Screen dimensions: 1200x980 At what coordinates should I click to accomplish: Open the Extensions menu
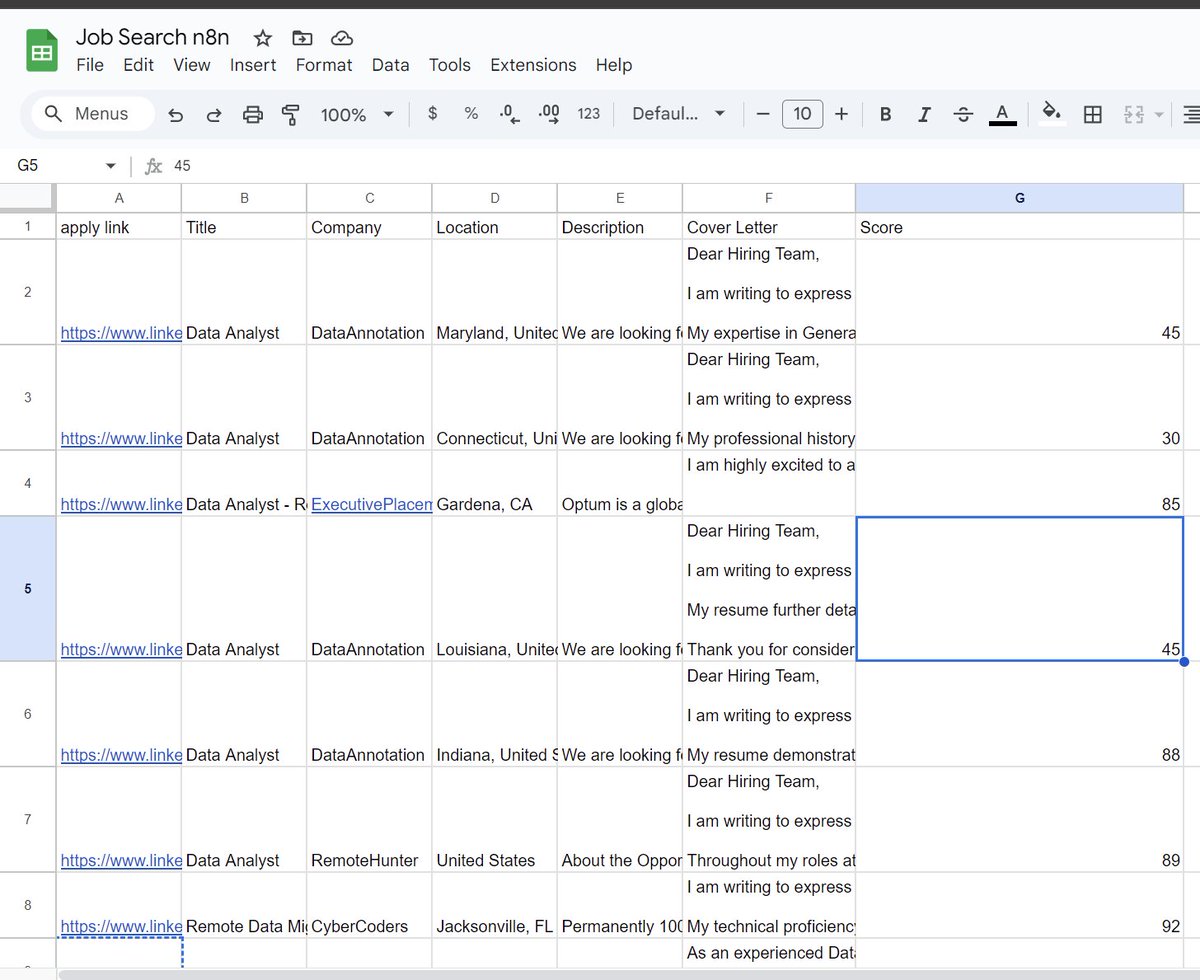pos(533,65)
